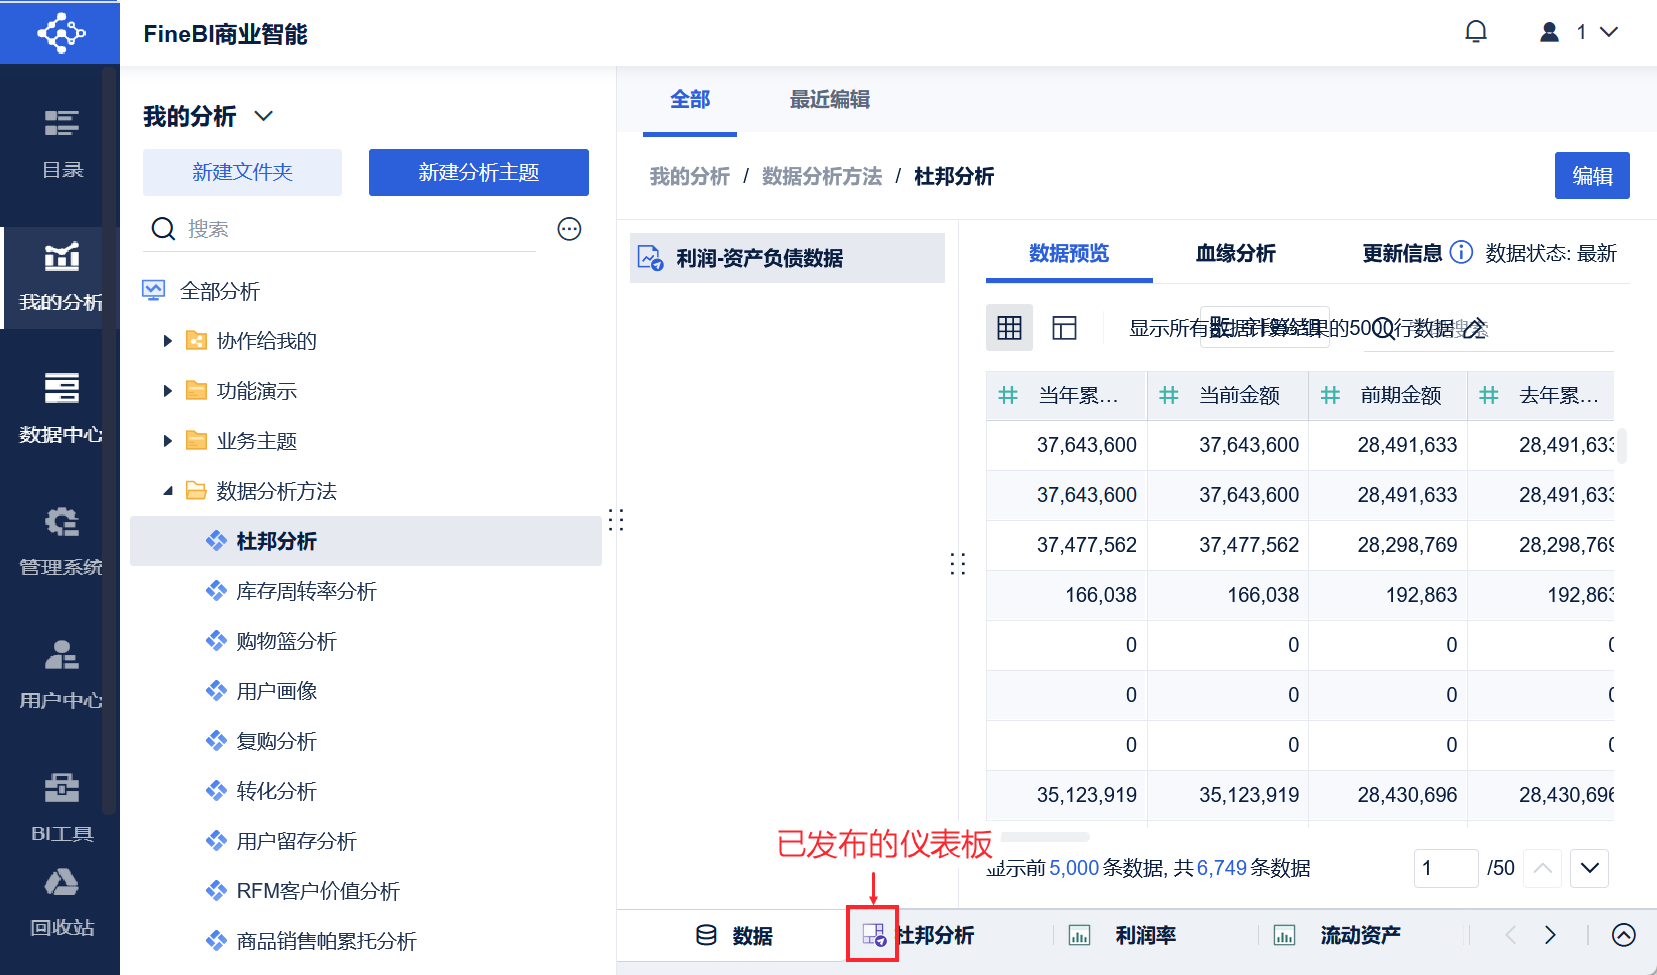Open the 我的分析 dropdown chevron
The width and height of the screenshot is (1657, 975).
(264, 116)
